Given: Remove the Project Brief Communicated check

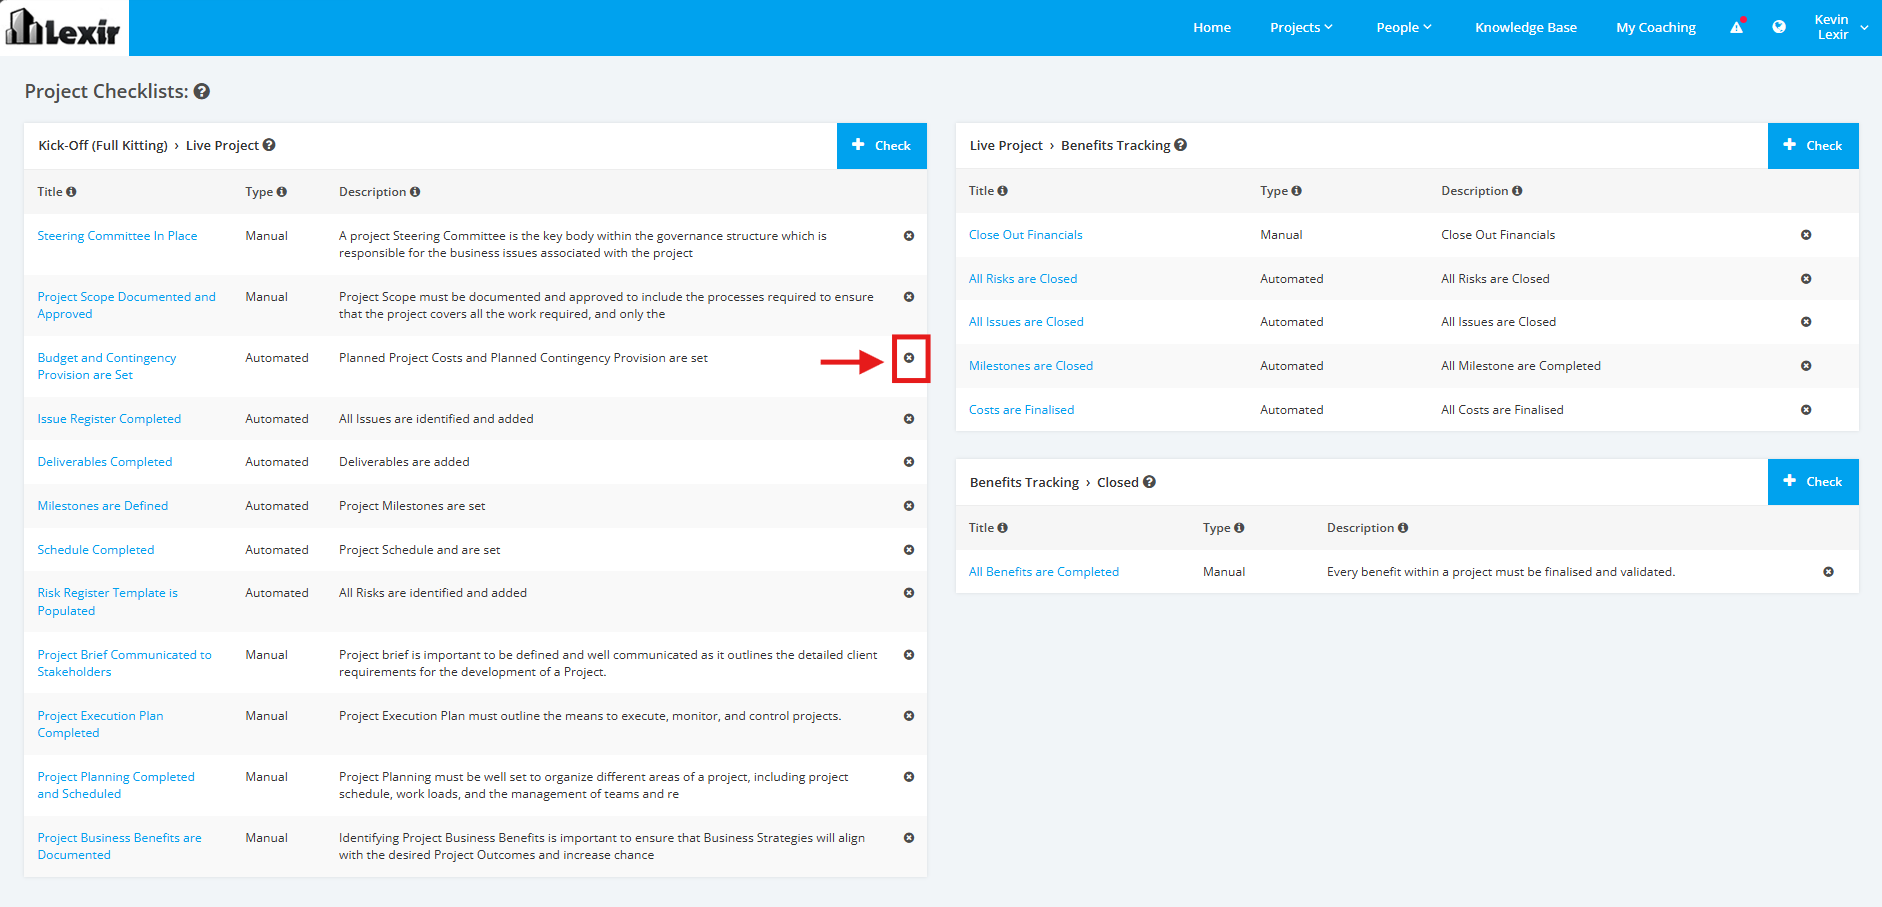Looking at the screenshot, I should tap(909, 655).
